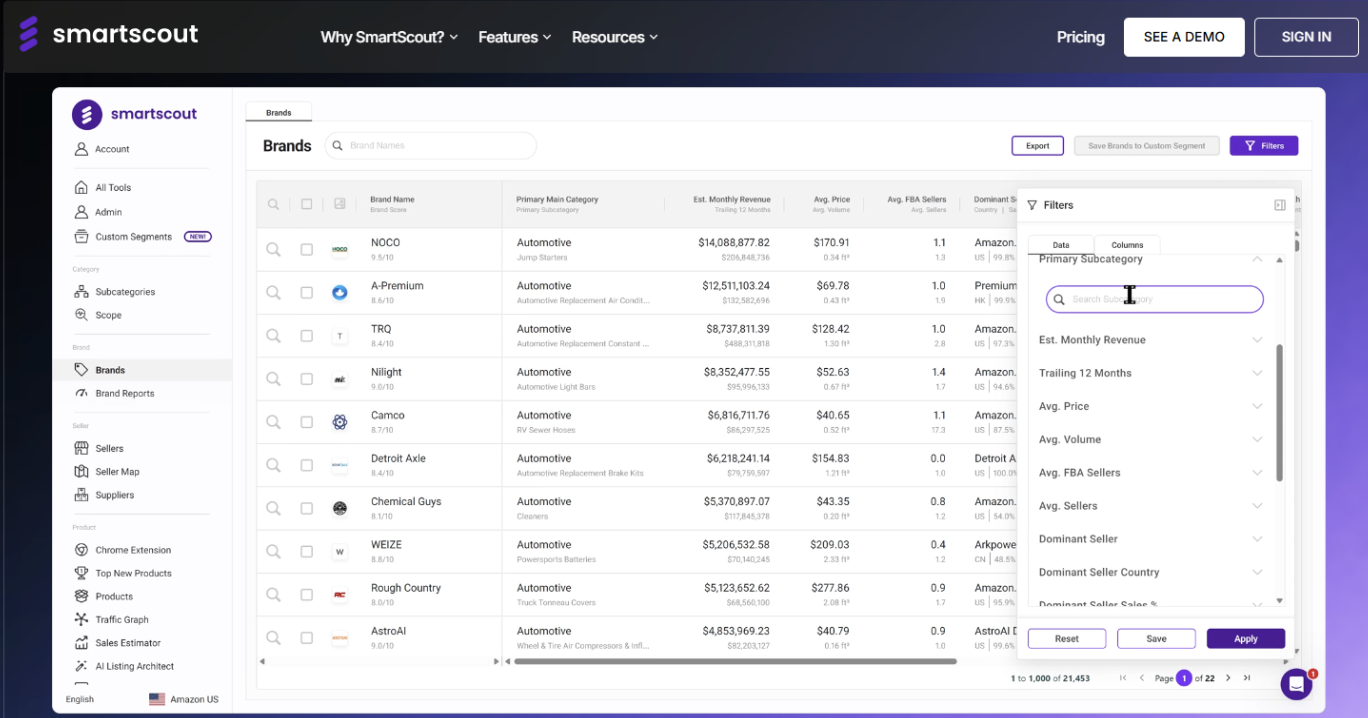1368x718 pixels.
Task: Open the Seller Map icon in sidebar
Action: point(82,472)
